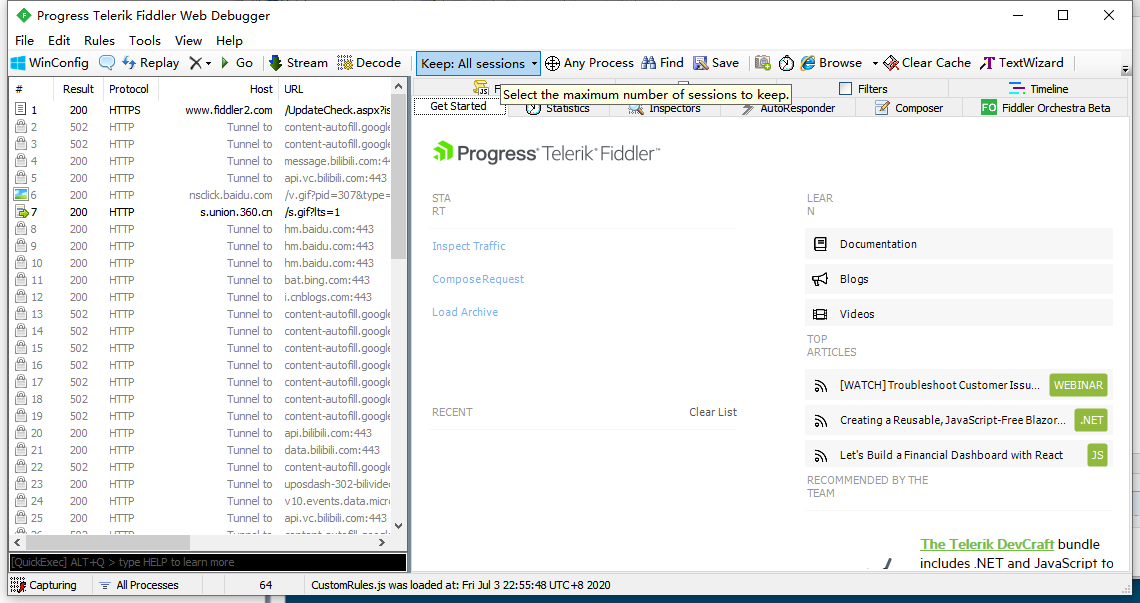Click the timer stopwatch icon
Image resolution: width=1140 pixels, height=603 pixels.
[x=786, y=63]
